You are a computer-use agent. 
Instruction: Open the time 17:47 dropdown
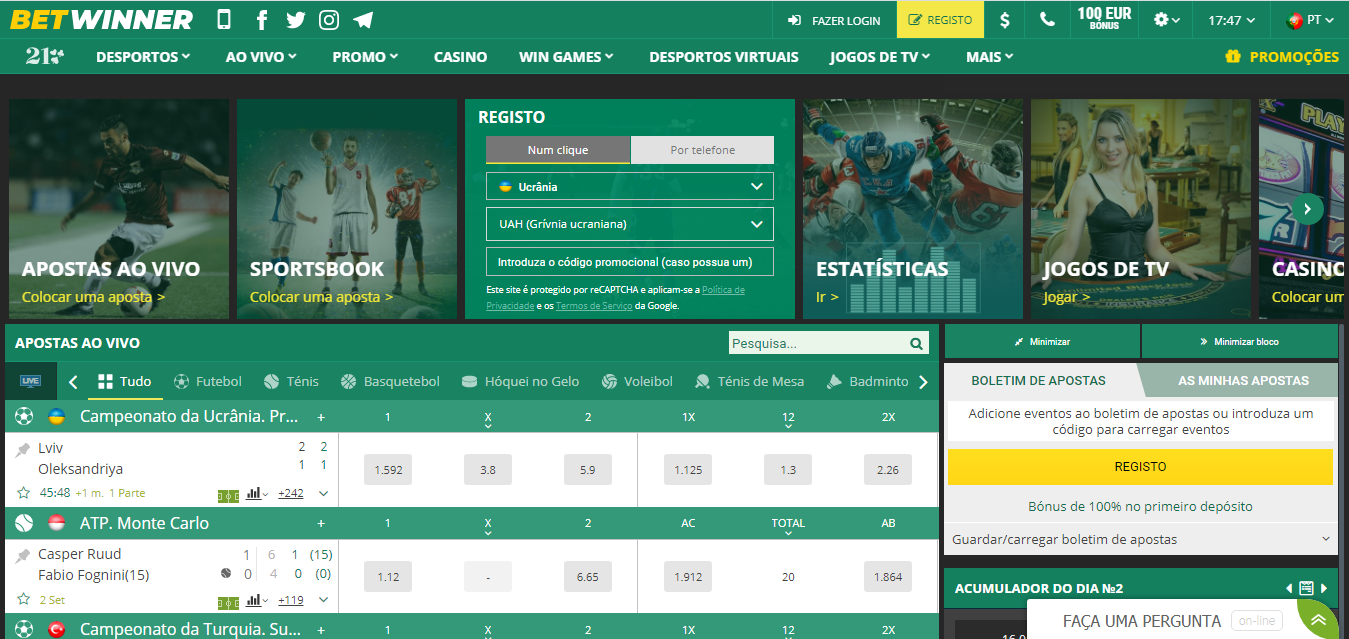1232,20
